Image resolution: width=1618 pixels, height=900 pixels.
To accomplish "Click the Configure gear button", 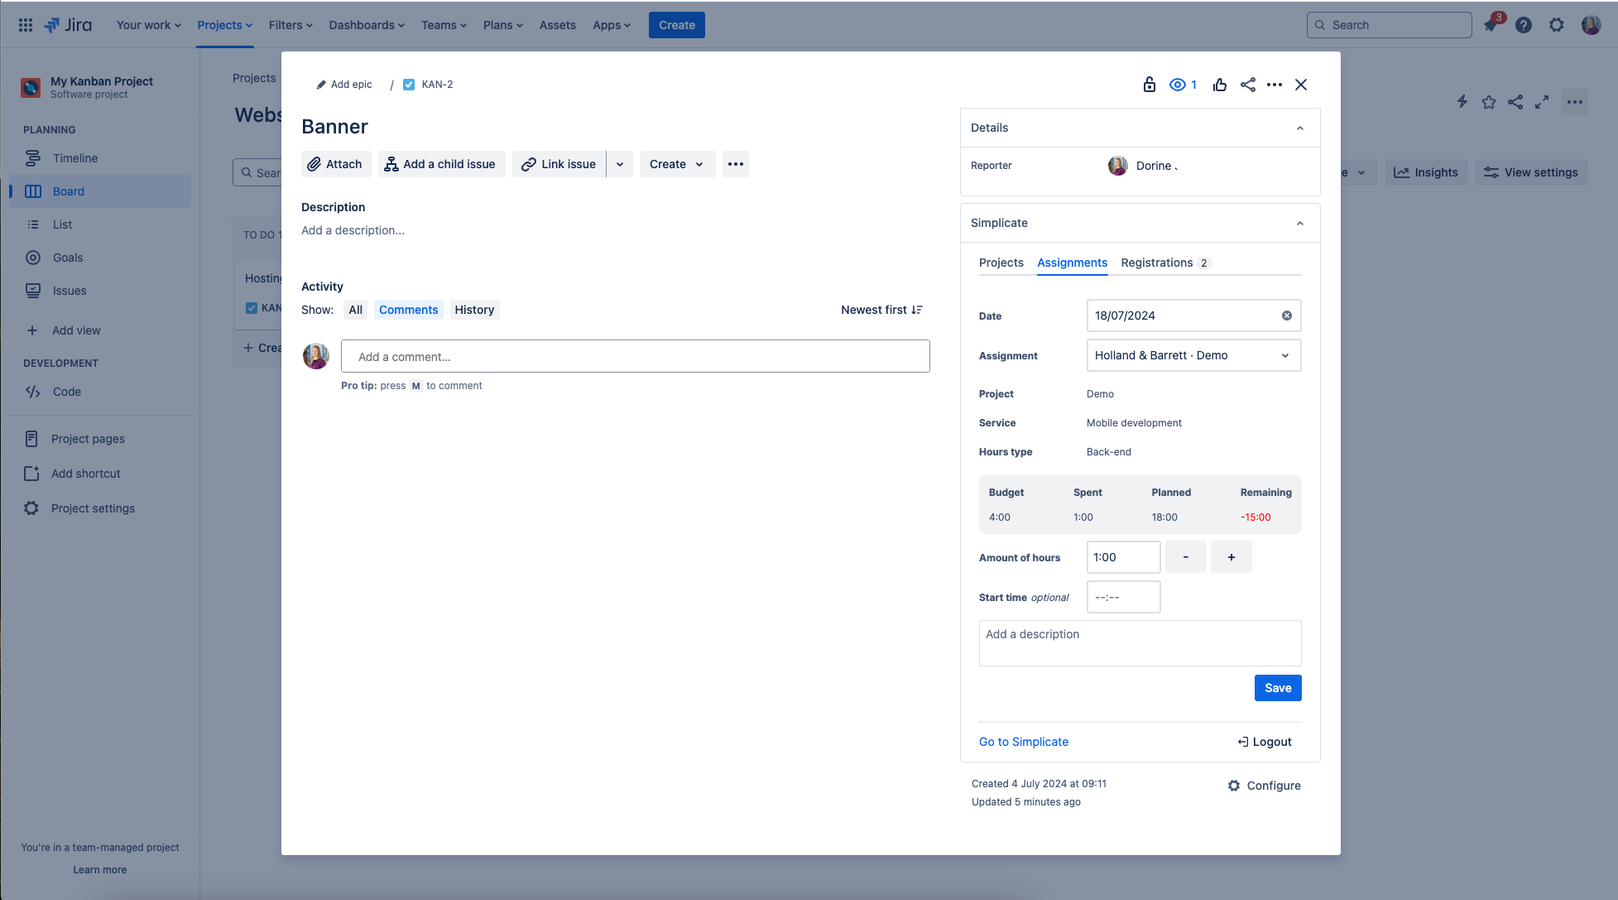I will point(1264,786).
